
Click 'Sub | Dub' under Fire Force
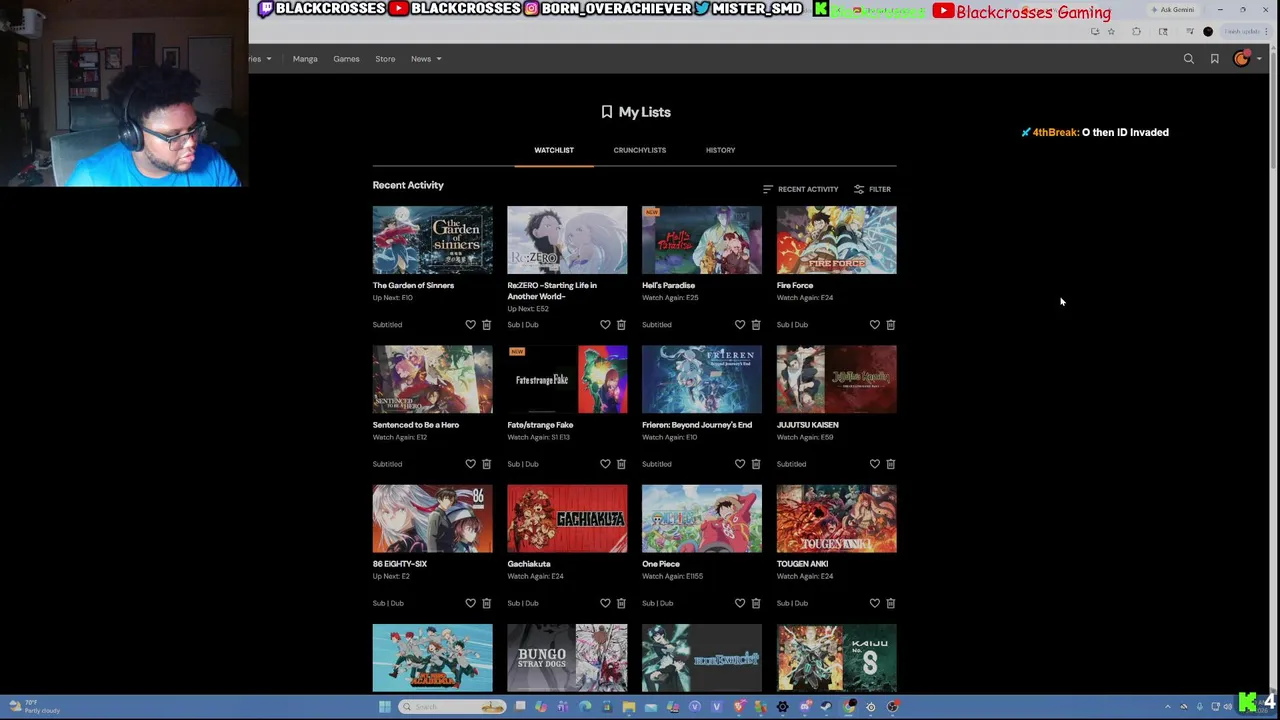click(x=792, y=325)
